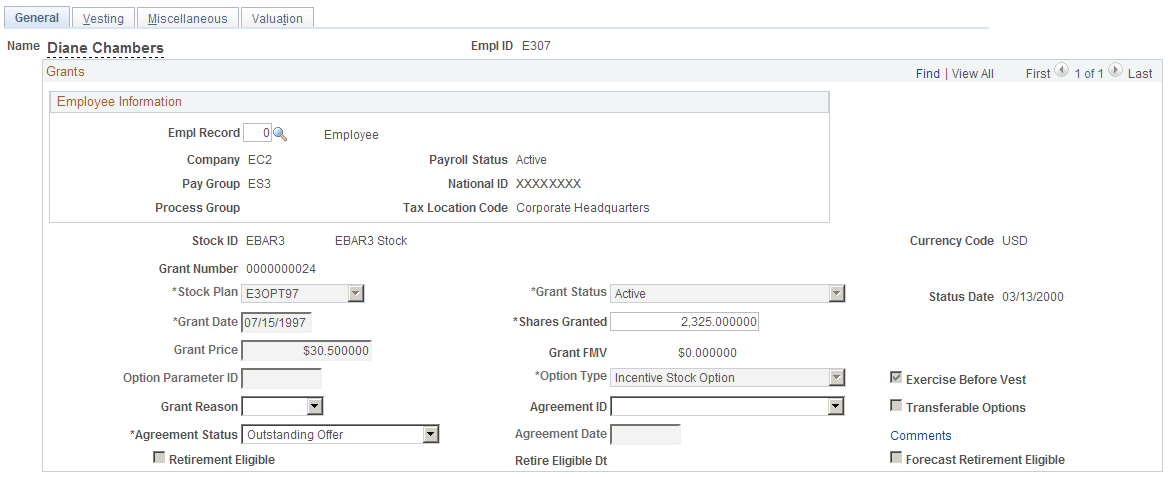The height and width of the screenshot is (477, 1170).
Task: Open the Stock Plan dropdown arrow
Action: [356, 293]
